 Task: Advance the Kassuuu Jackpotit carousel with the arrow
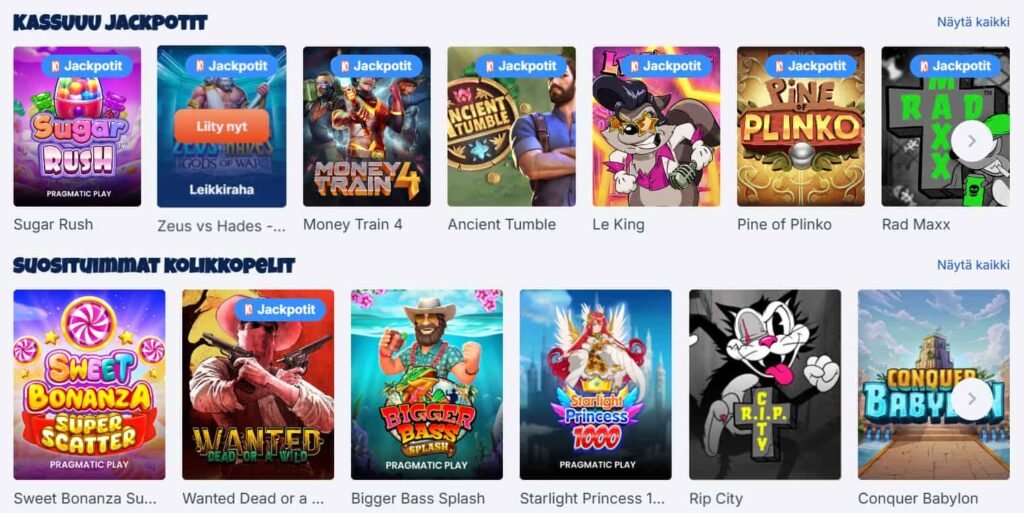click(x=972, y=140)
